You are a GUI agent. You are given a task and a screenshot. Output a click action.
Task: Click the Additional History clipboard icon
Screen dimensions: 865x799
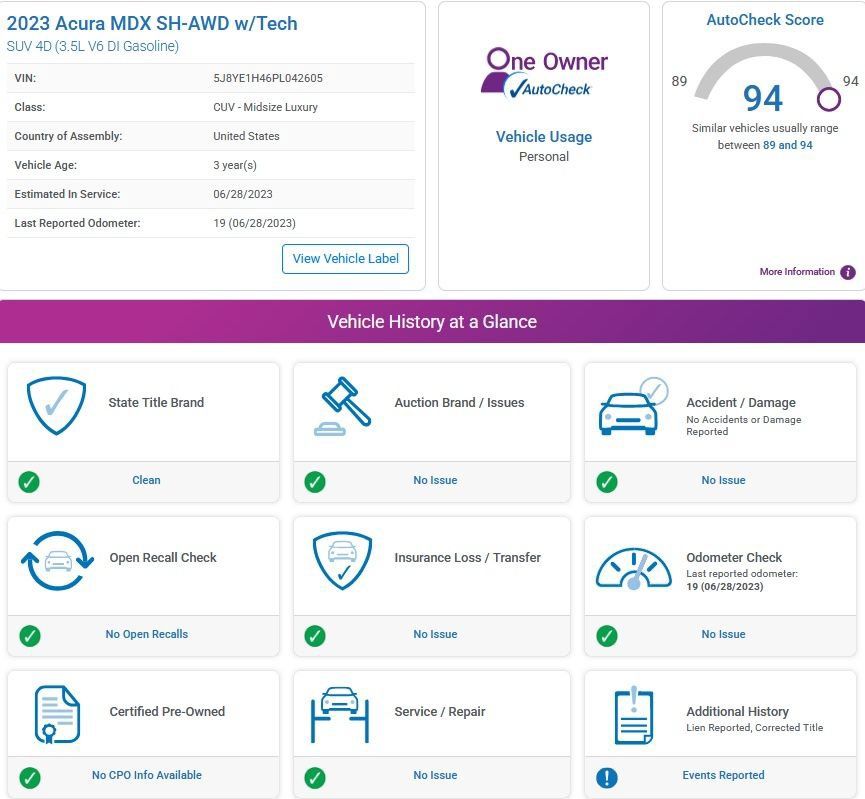click(634, 715)
